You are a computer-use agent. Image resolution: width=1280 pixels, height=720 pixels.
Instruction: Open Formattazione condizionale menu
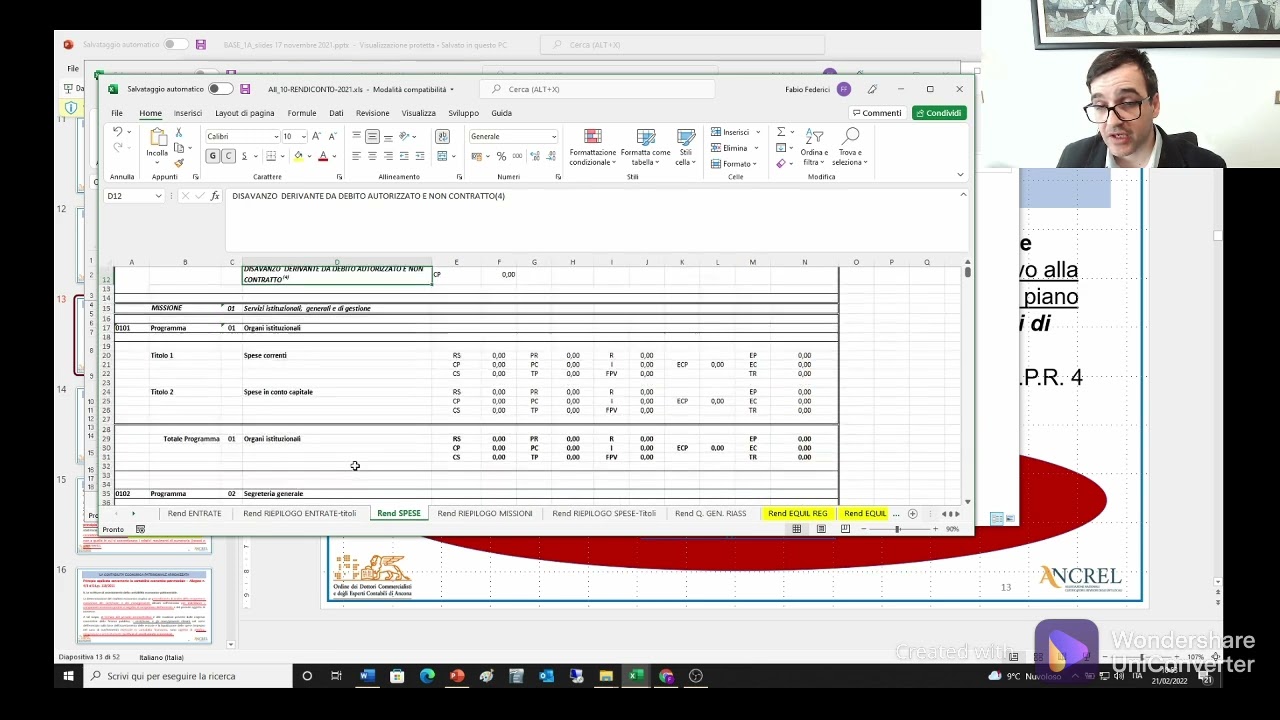[593, 147]
